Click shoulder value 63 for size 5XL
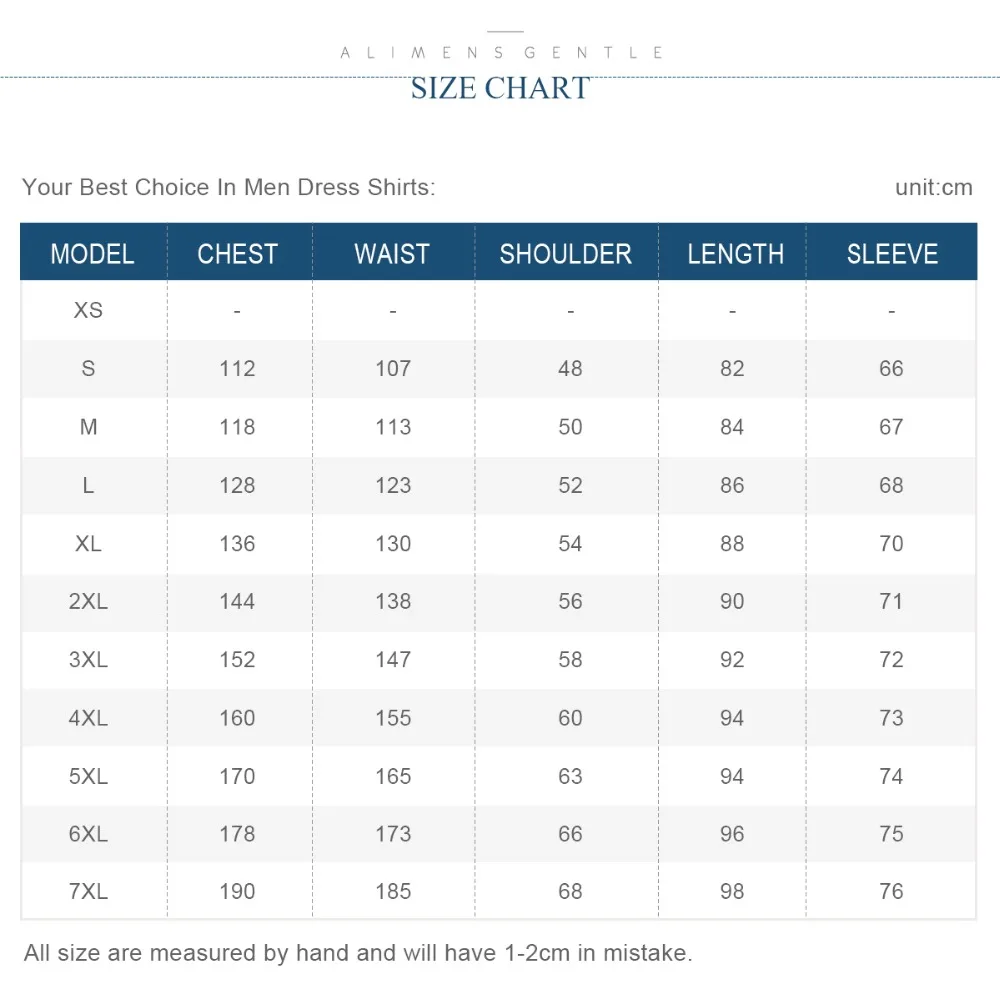The height and width of the screenshot is (1000, 1000). point(570,776)
